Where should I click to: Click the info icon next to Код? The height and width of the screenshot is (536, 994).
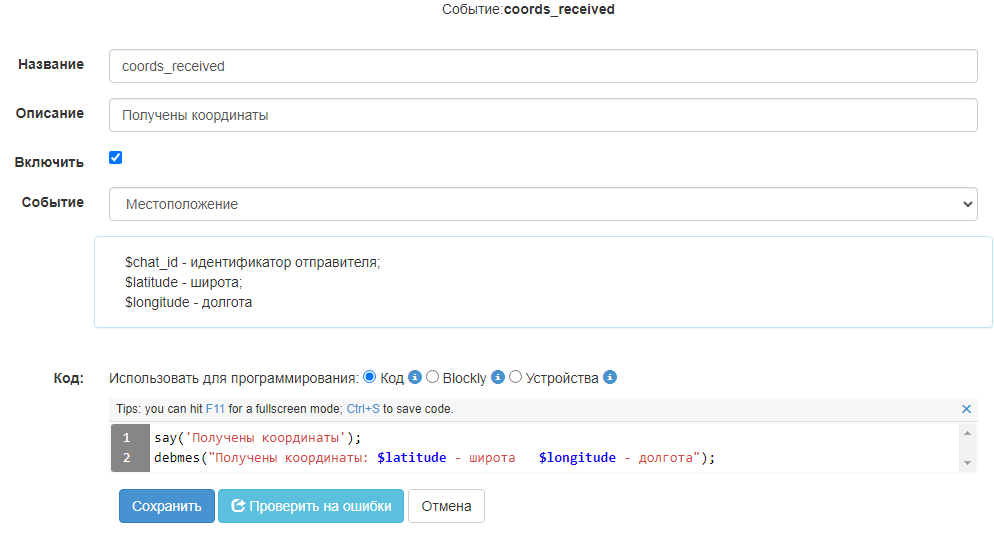coord(415,378)
